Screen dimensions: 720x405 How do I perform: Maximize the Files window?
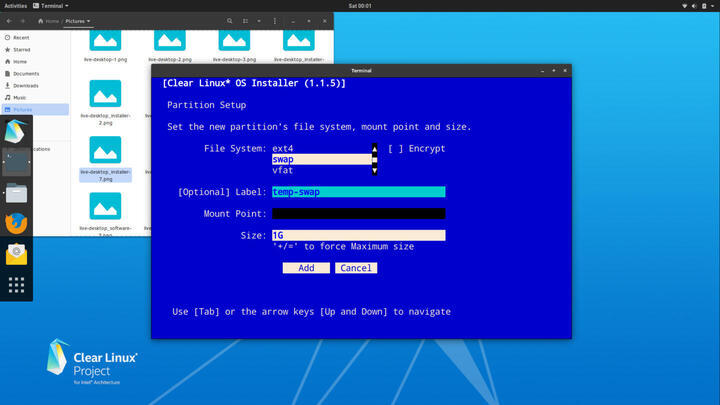click(309, 21)
